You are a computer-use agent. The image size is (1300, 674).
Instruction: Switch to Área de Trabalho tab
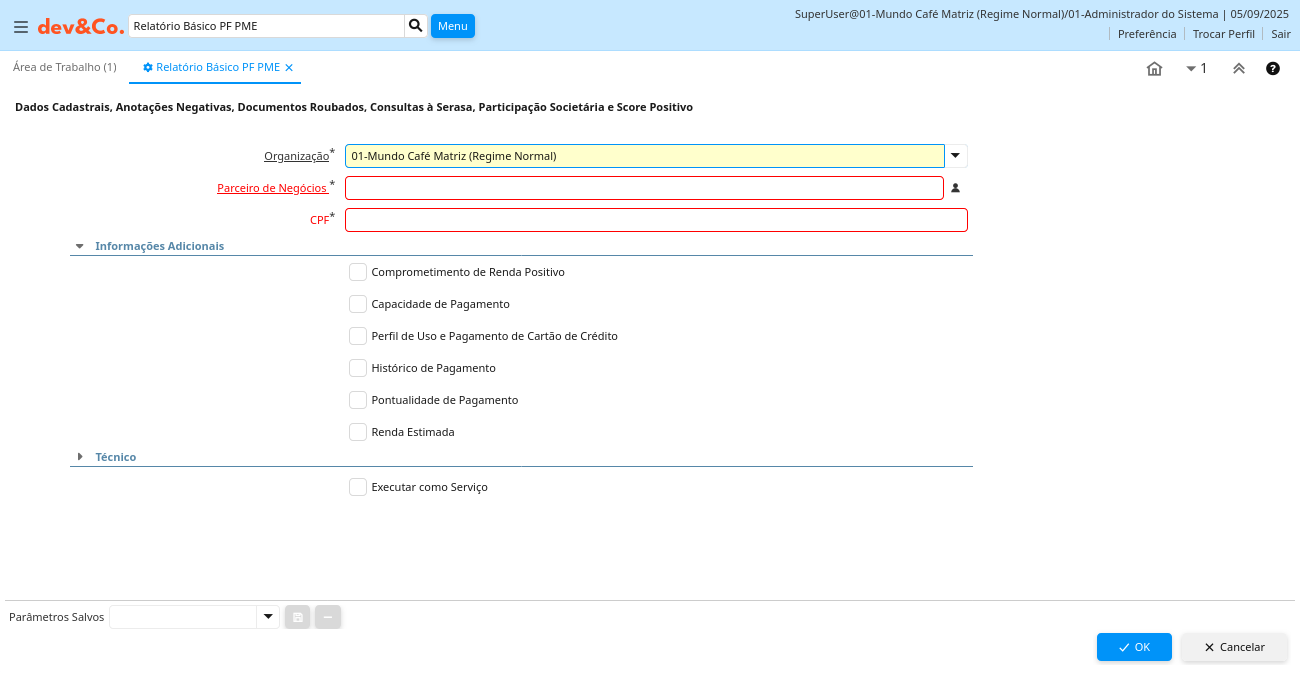click(x=65, y=67)
